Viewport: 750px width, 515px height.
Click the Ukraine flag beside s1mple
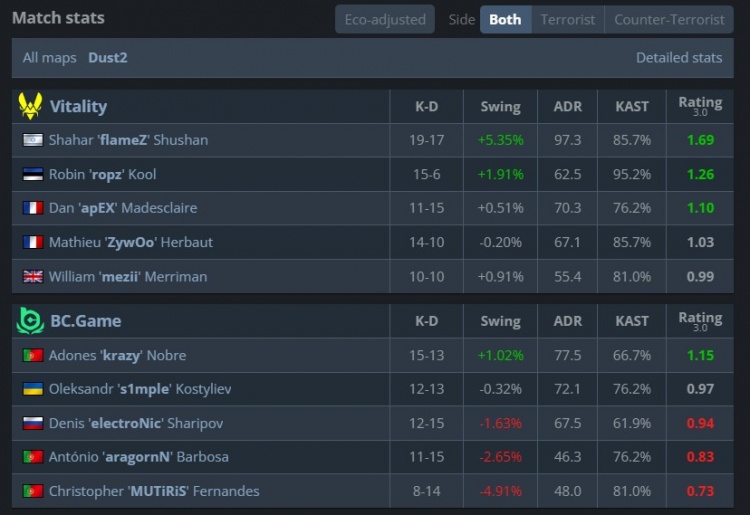[32, 389]
